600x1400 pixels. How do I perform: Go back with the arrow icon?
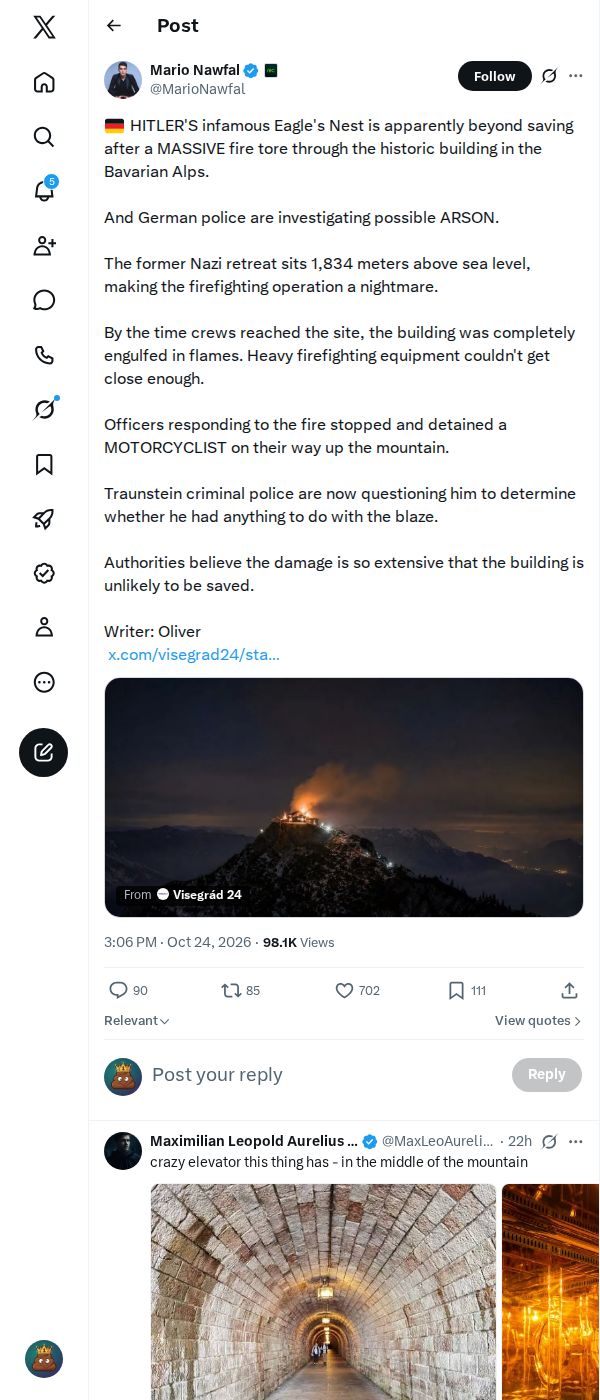pos(114,26)
